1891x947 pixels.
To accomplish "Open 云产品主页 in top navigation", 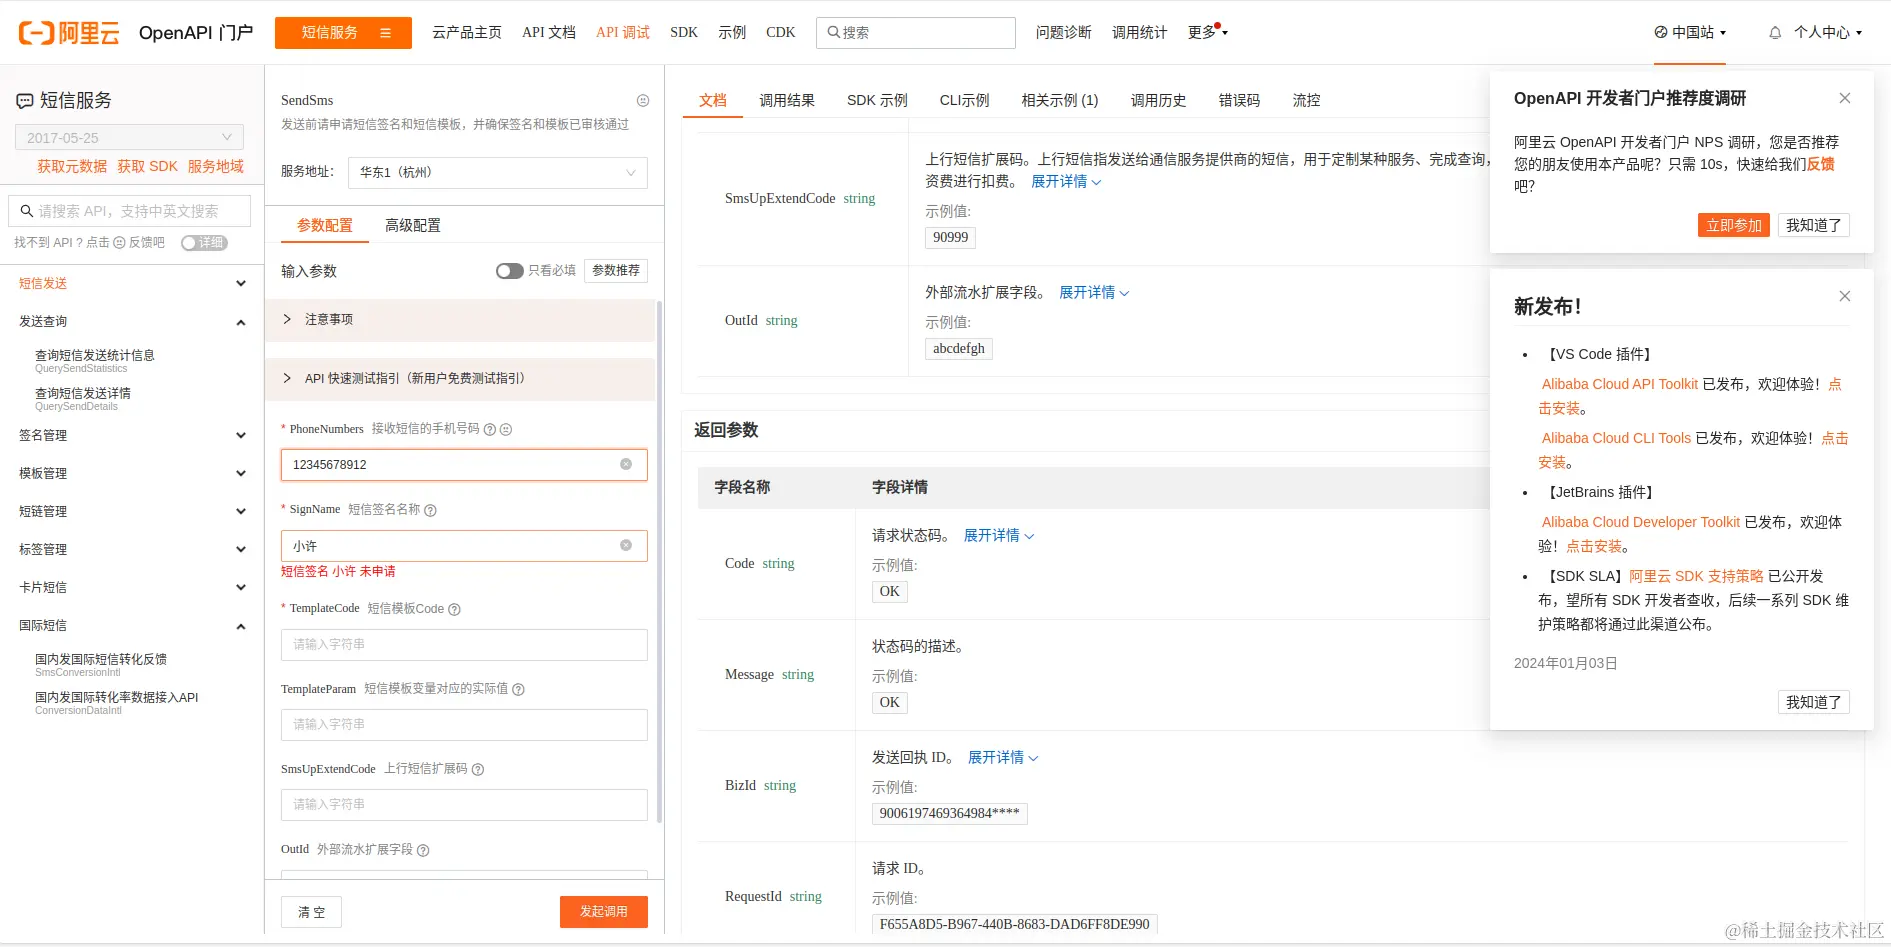I will [467, 32].
